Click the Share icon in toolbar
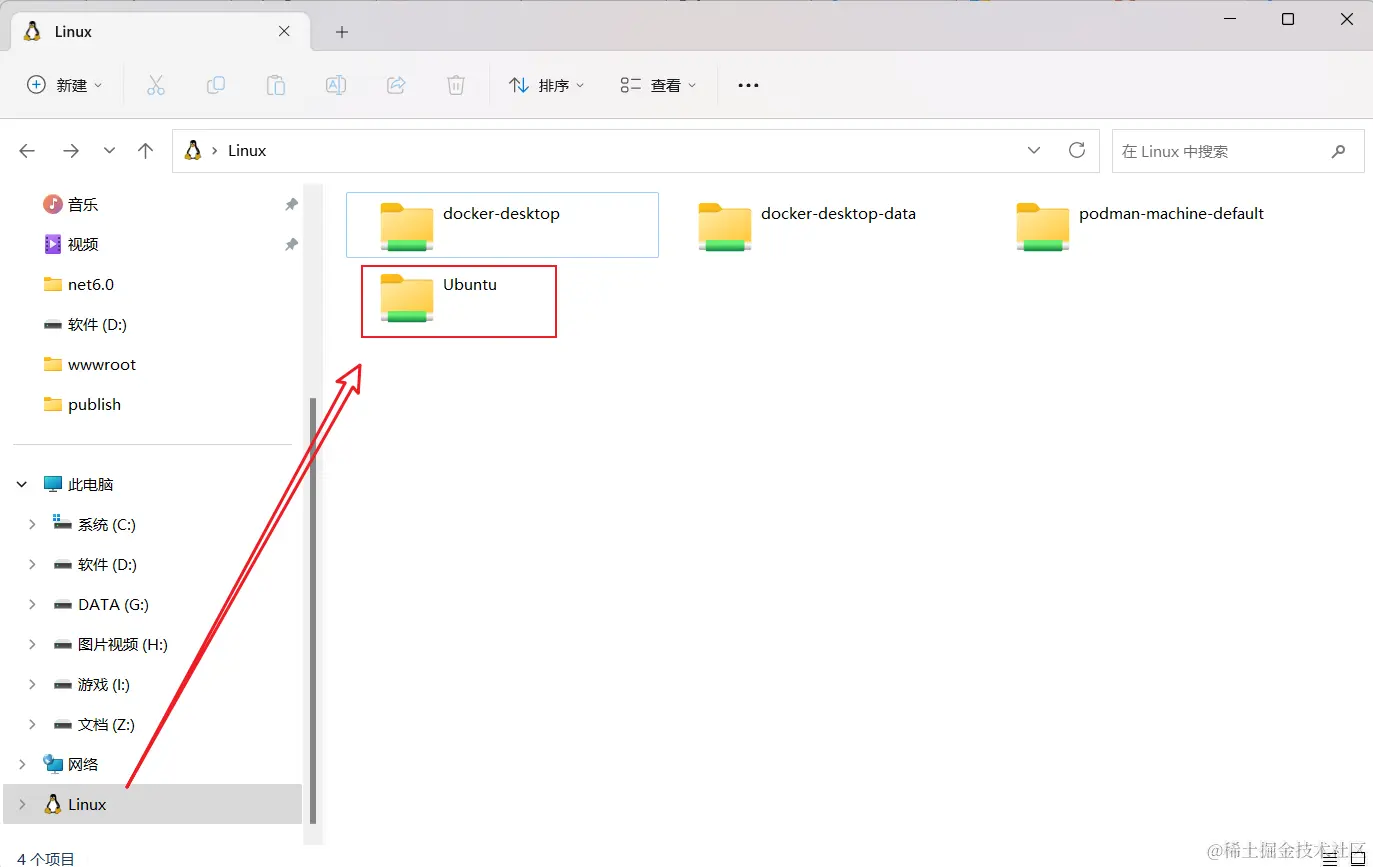Viewport: 1373px width, 867px height. (x=396, y=86)
